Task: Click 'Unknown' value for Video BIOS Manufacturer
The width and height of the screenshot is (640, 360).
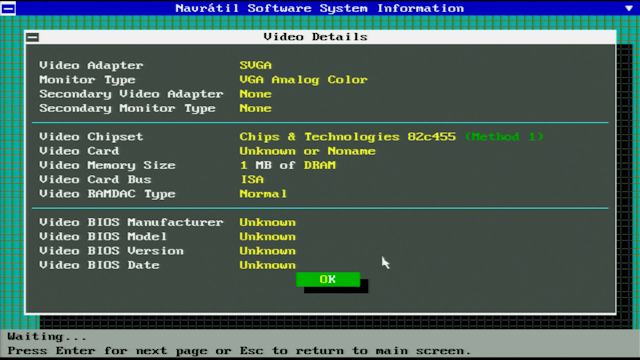Action: (267, 222)
